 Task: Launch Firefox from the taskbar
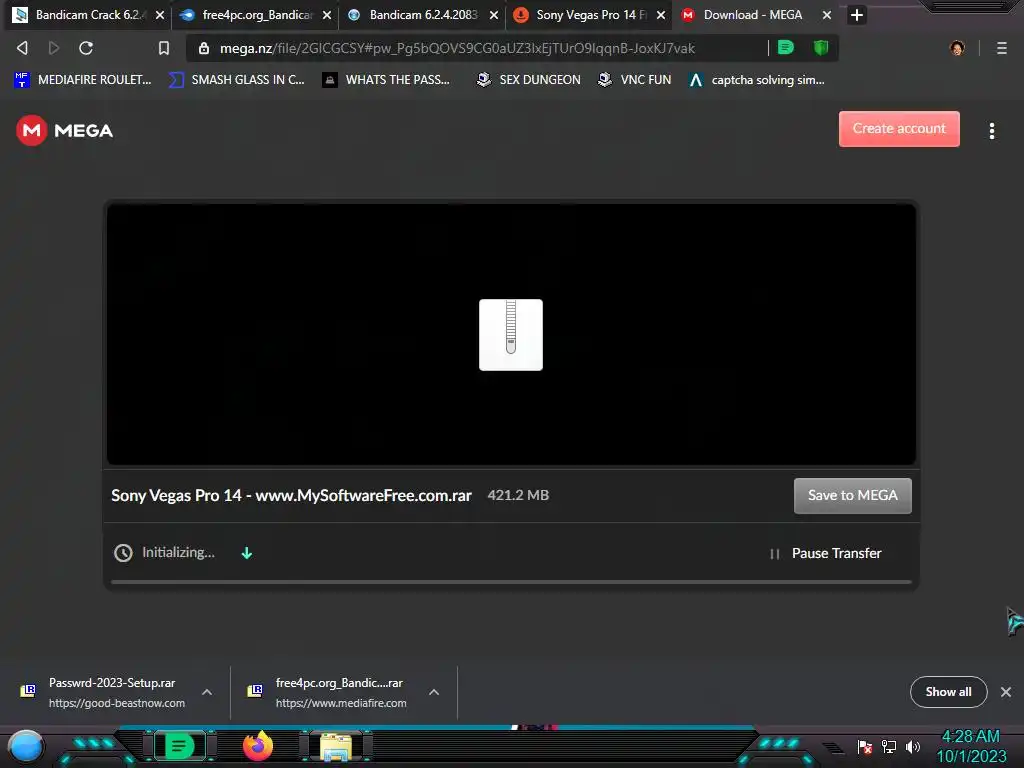[x=258, y=746]
